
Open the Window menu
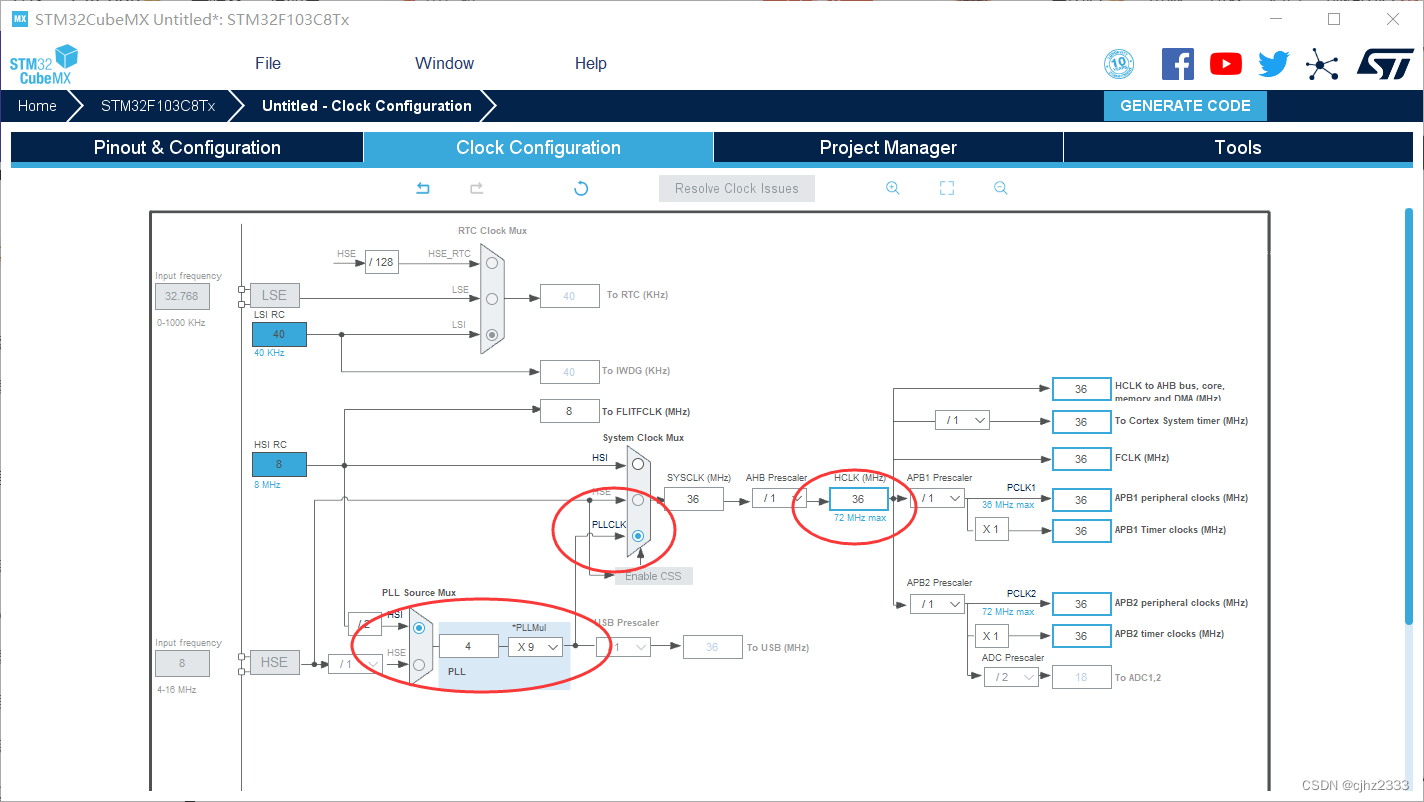click(x=445, y=63)
